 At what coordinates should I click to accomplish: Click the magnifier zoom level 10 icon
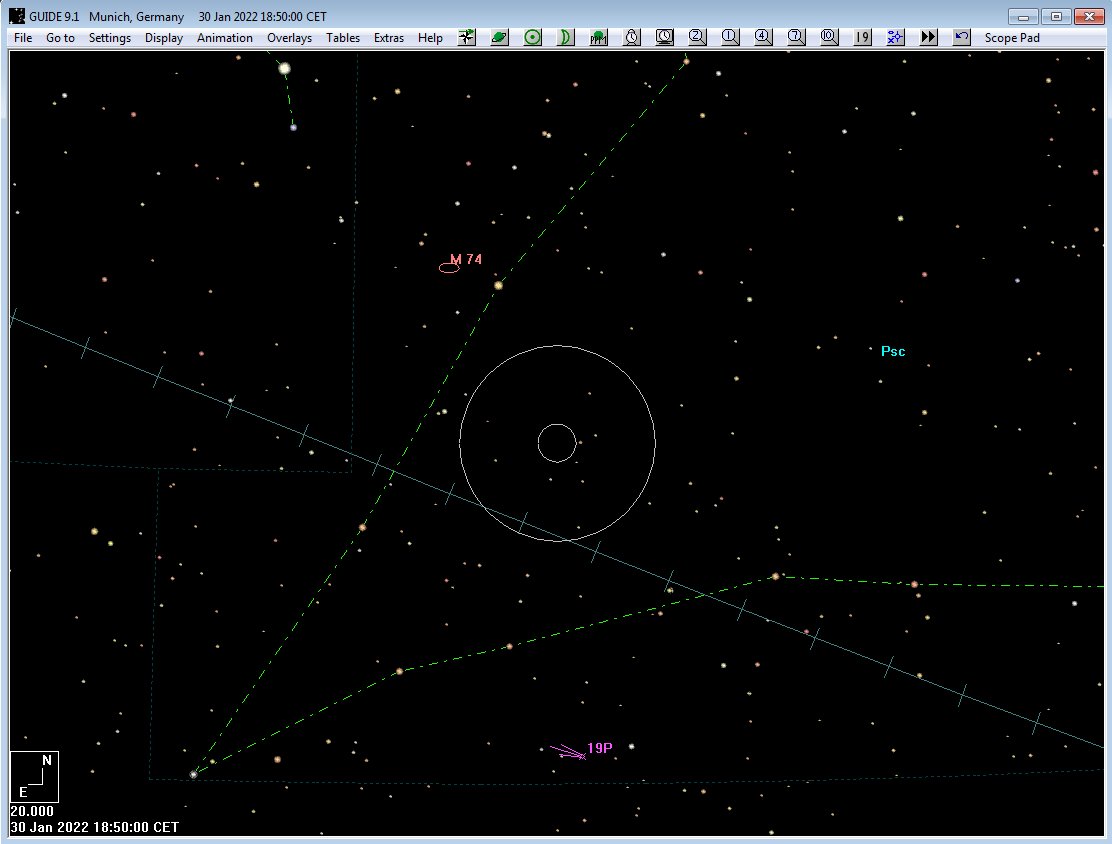click(829, 37)
